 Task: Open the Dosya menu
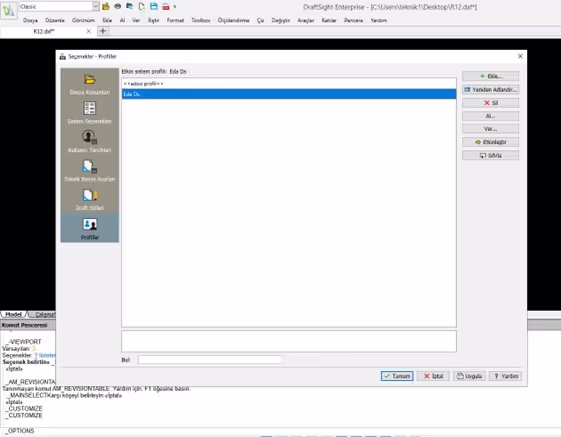30,20
